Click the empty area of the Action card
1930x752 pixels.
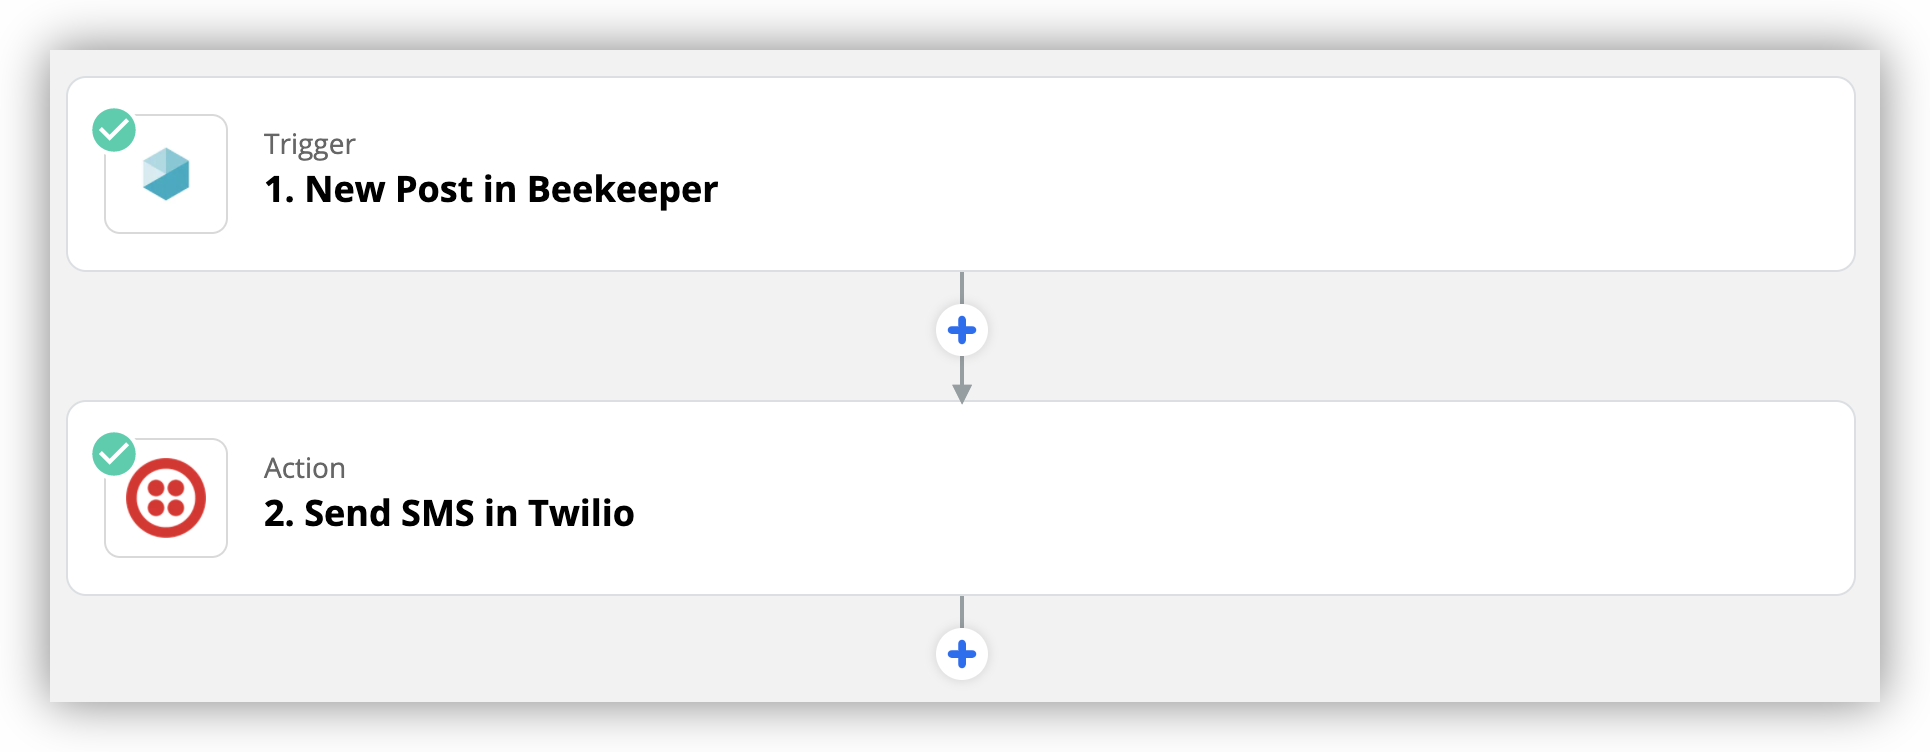click(x=1250, y=498)
